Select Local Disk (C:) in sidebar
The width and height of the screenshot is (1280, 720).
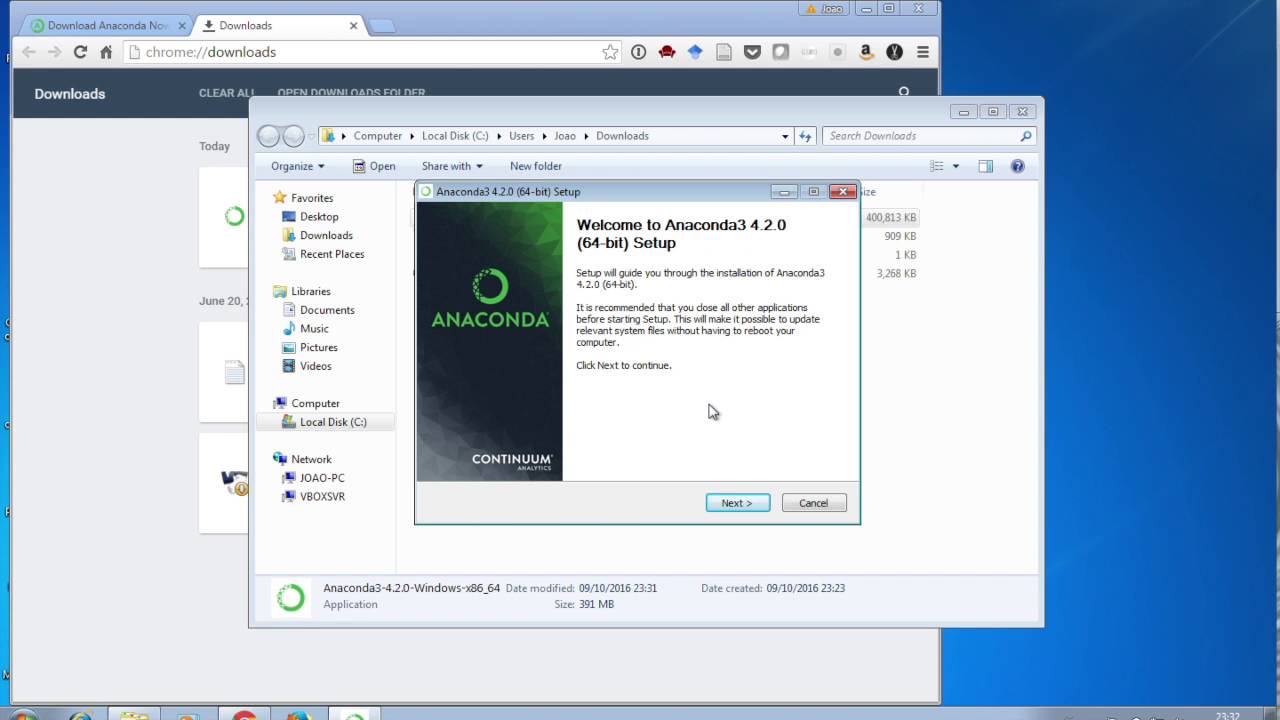coord(325,422)
